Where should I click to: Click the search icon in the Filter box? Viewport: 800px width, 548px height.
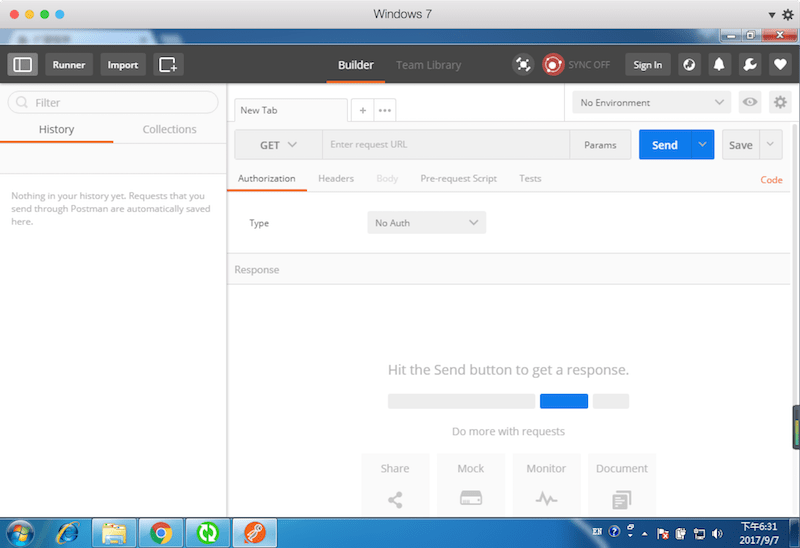pos(22,103)
